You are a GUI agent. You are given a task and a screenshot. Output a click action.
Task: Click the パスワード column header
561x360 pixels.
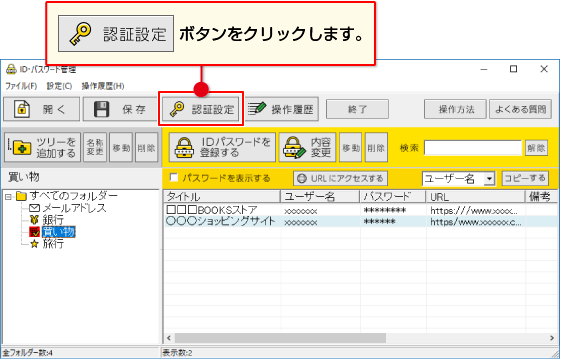tap(393, 196)
